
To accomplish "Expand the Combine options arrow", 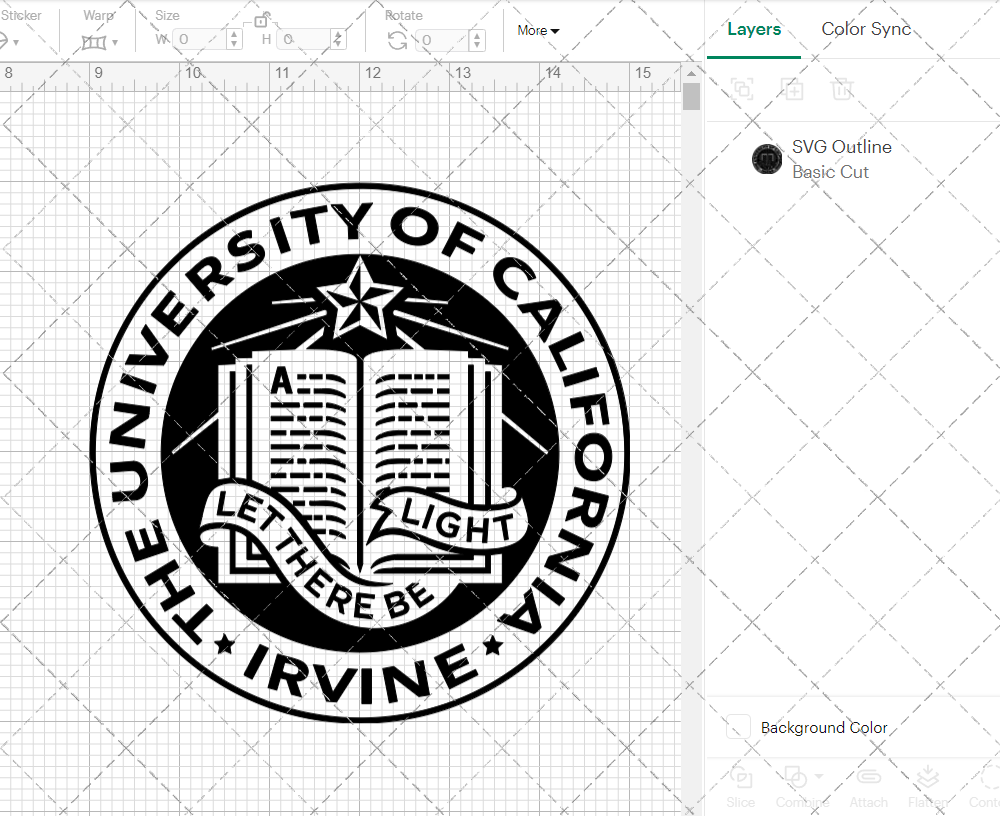I will click(818, 775).
